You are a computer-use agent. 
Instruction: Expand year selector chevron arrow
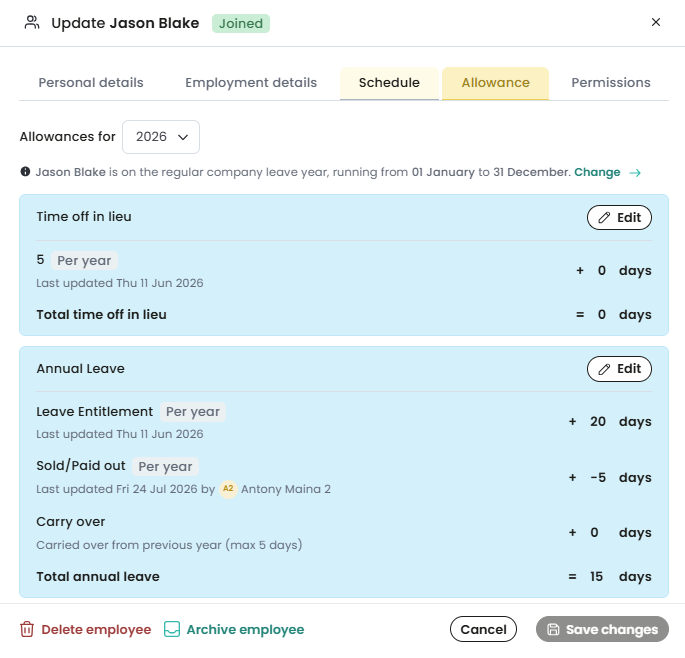[183, 137]
